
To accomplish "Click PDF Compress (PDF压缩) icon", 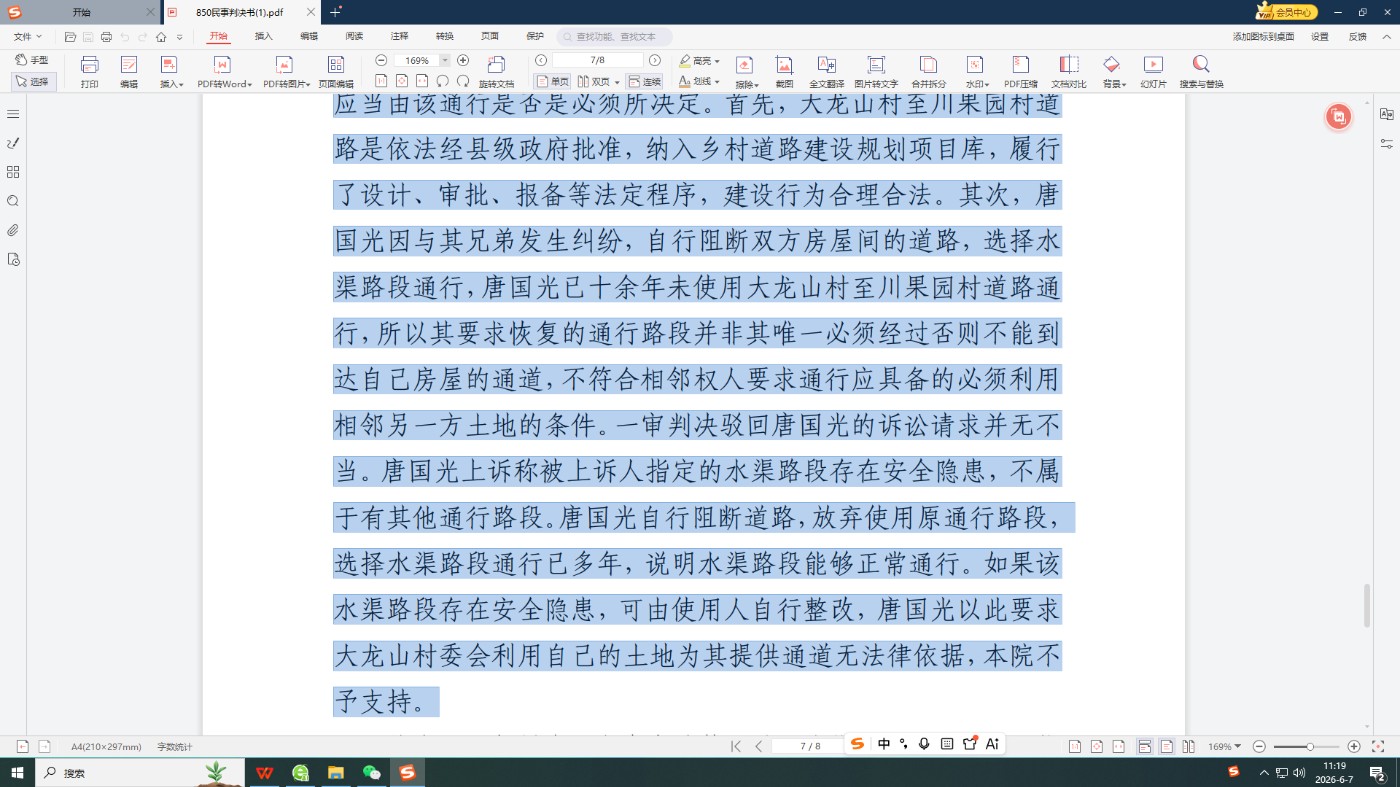I will coord(1021,72).
